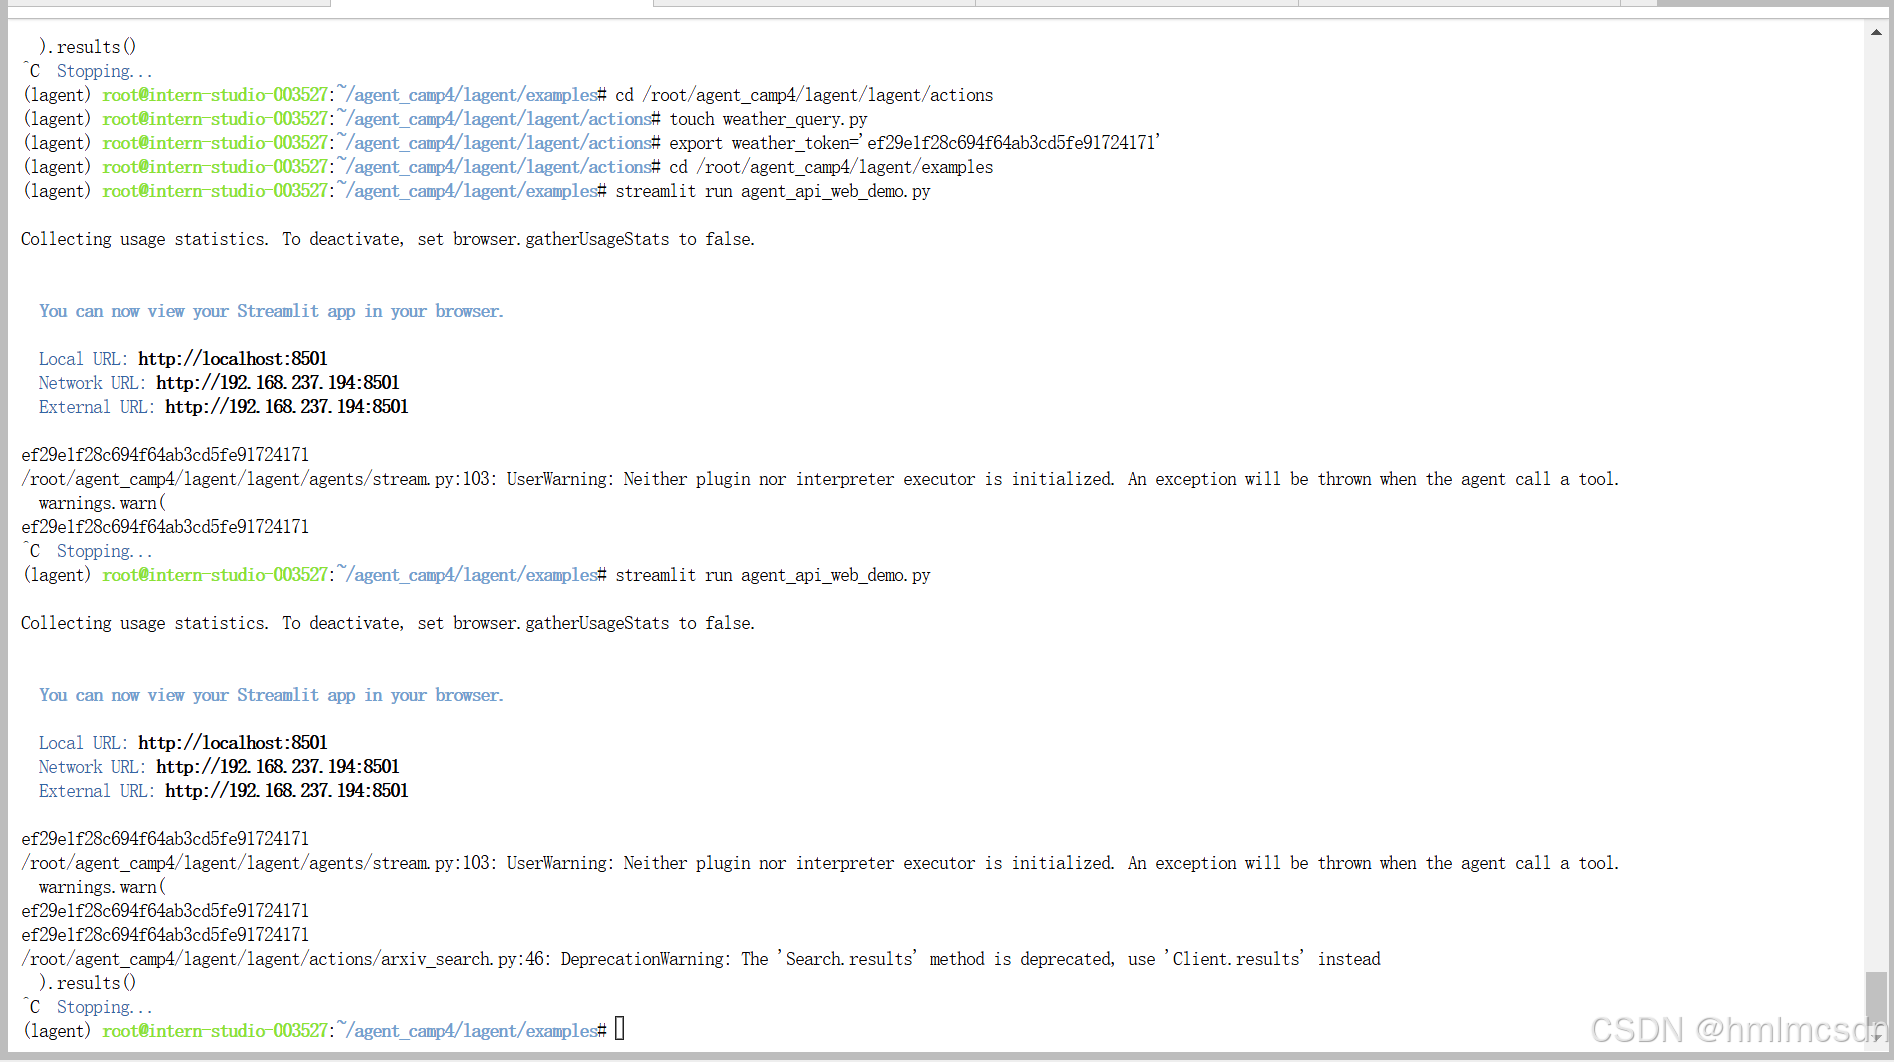The height and width of the screenshot is (1062, 1894).
Task: Click the first UserWarning stream.py:103 line
Action: [820, 479]
